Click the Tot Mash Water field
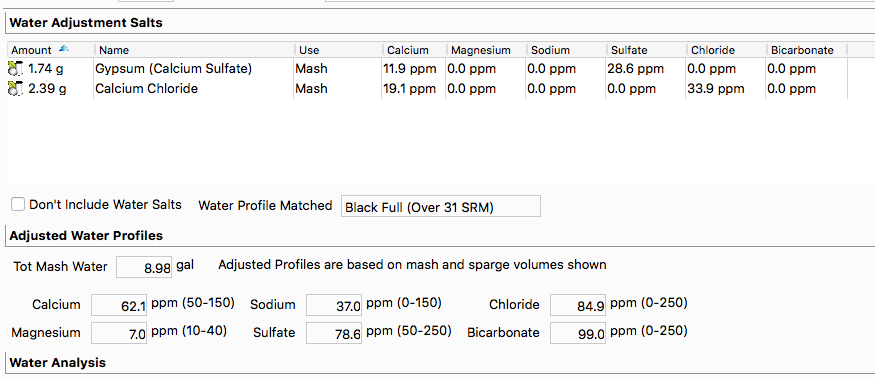875x379 pixels. tap(144, 267)
